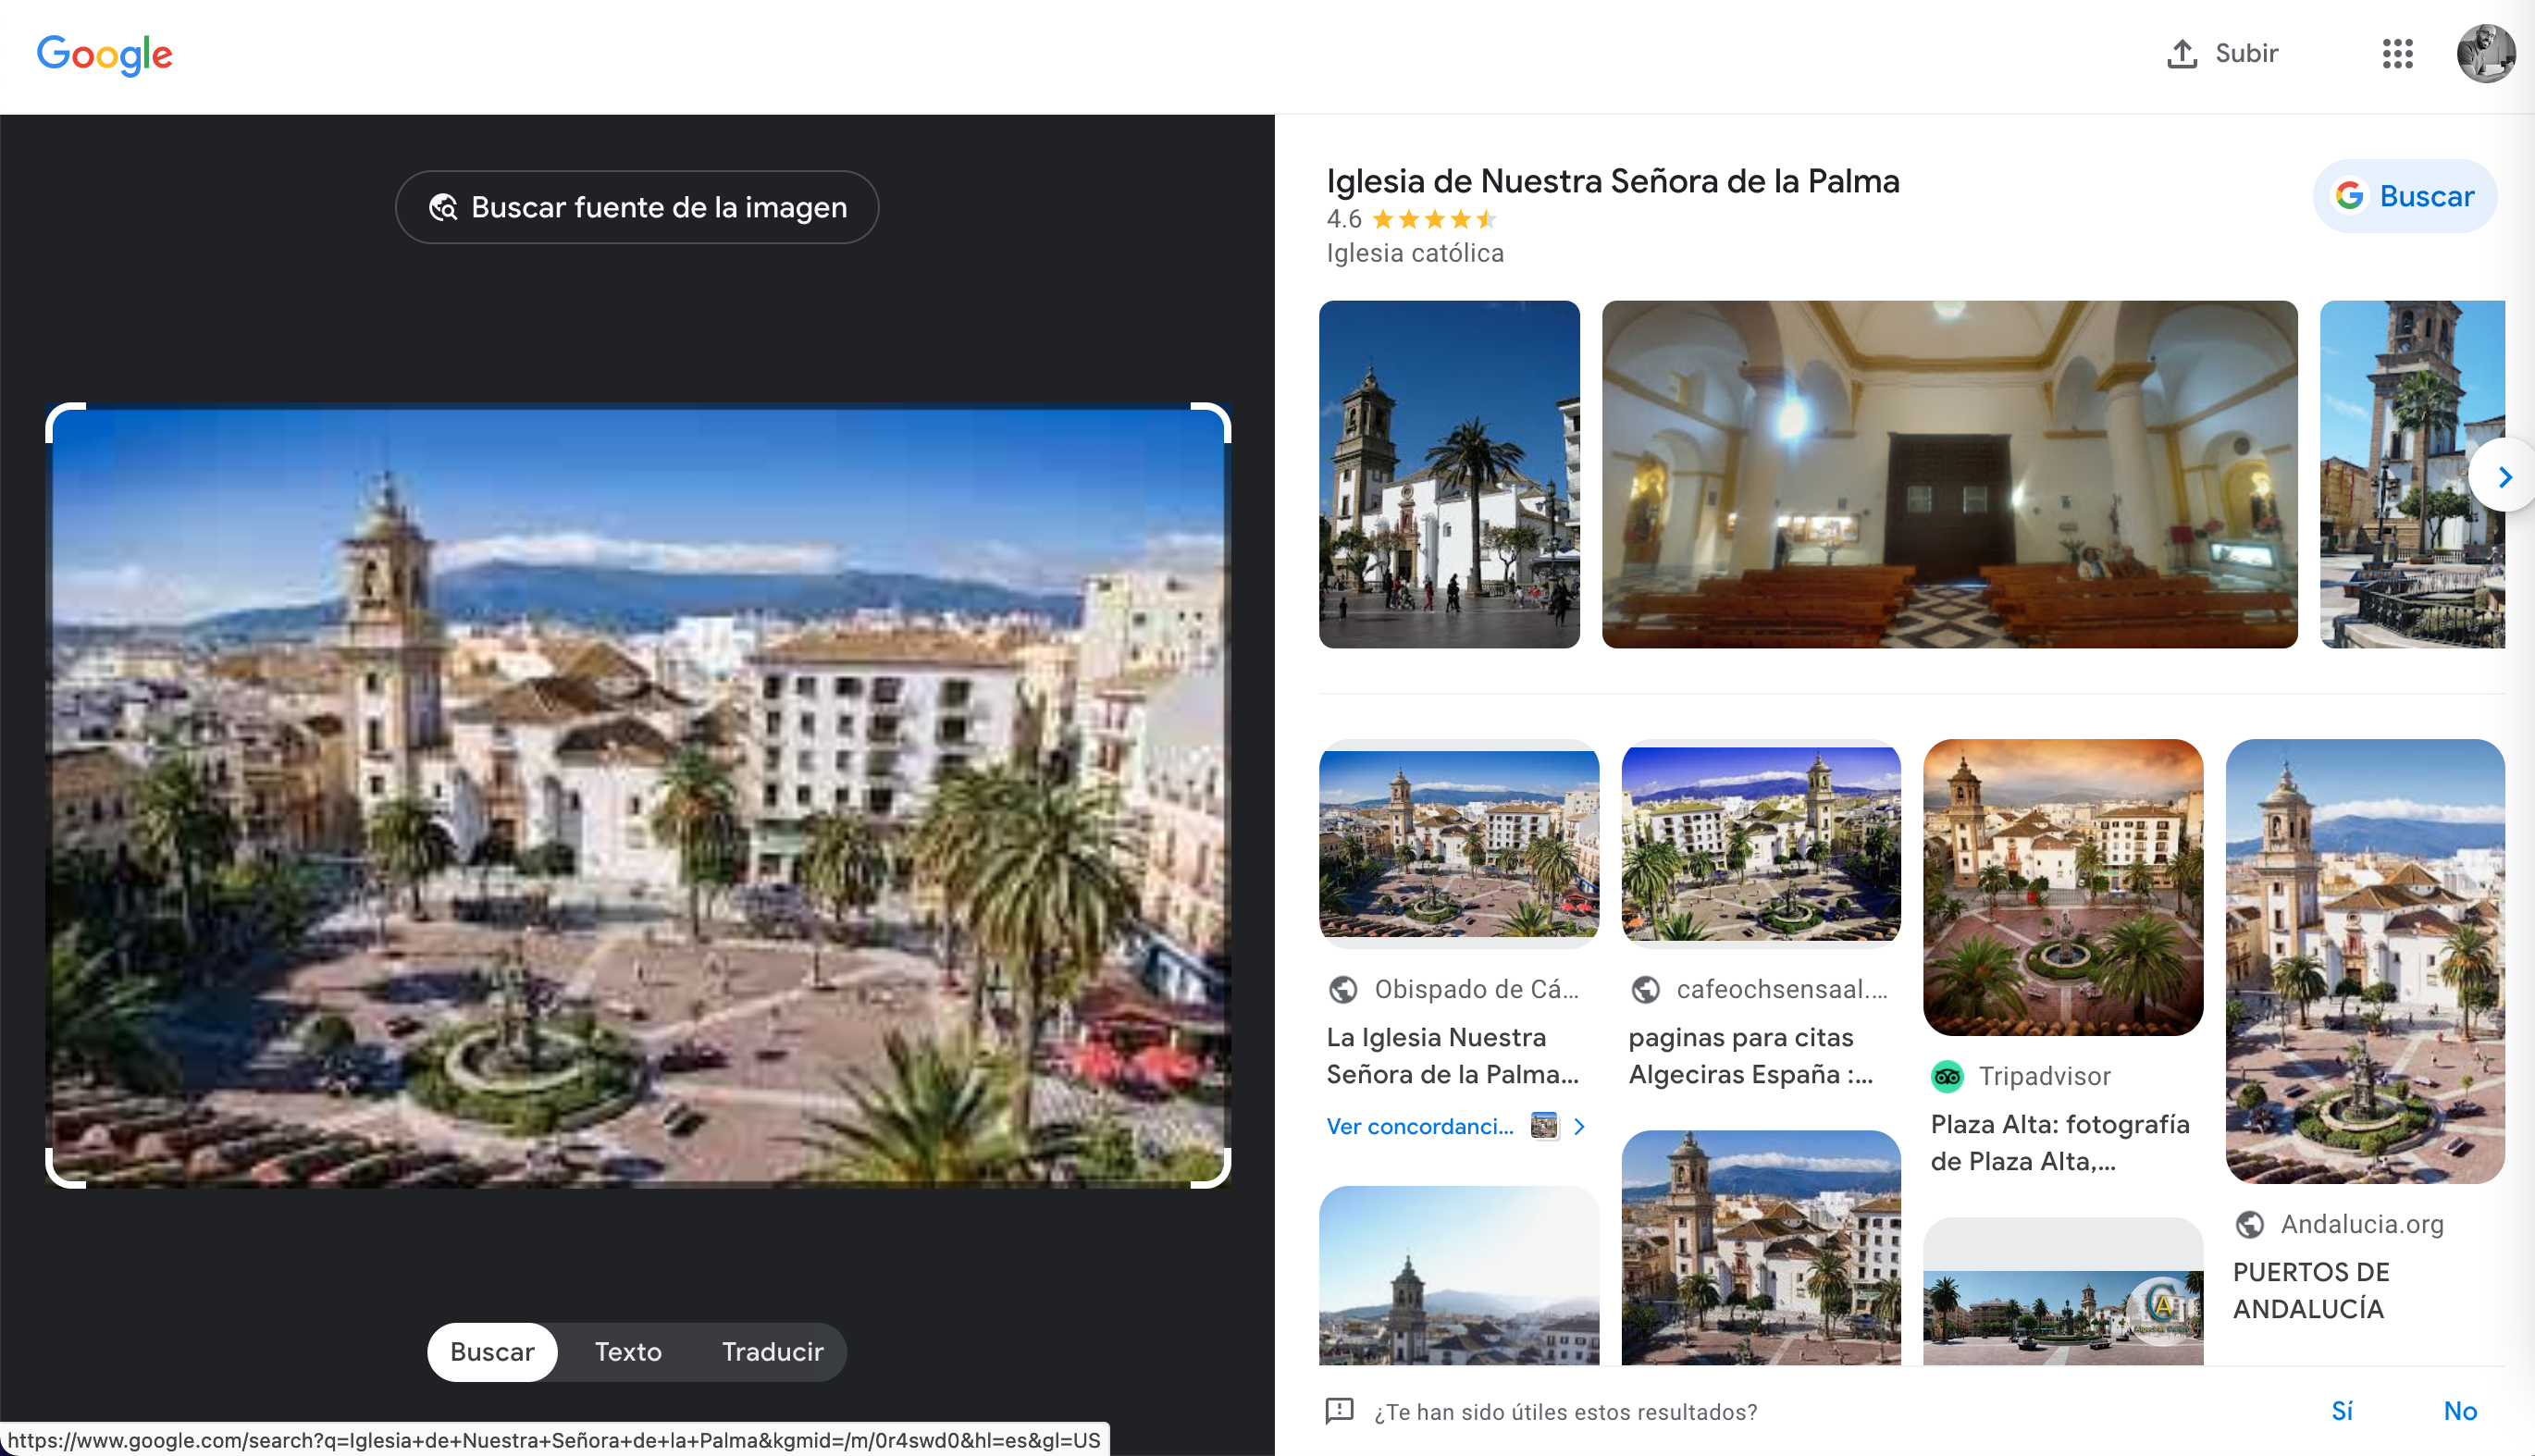Image resolution: width=2535 pixels, height=1456 pixels.
Task: Click the globe icon next to cafeochsensaal result
Action: 1645,989
